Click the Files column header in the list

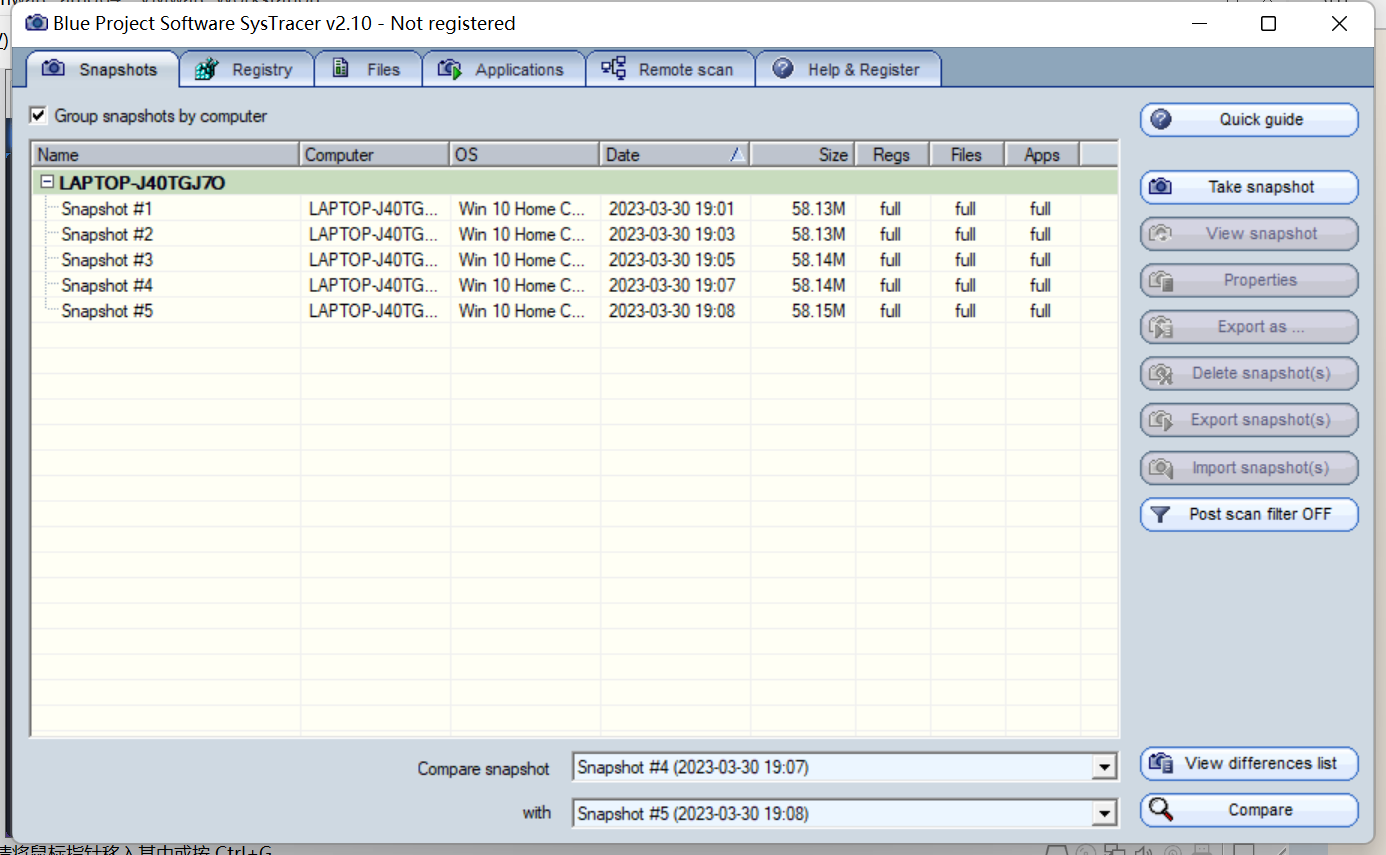[x=968, y=155]
